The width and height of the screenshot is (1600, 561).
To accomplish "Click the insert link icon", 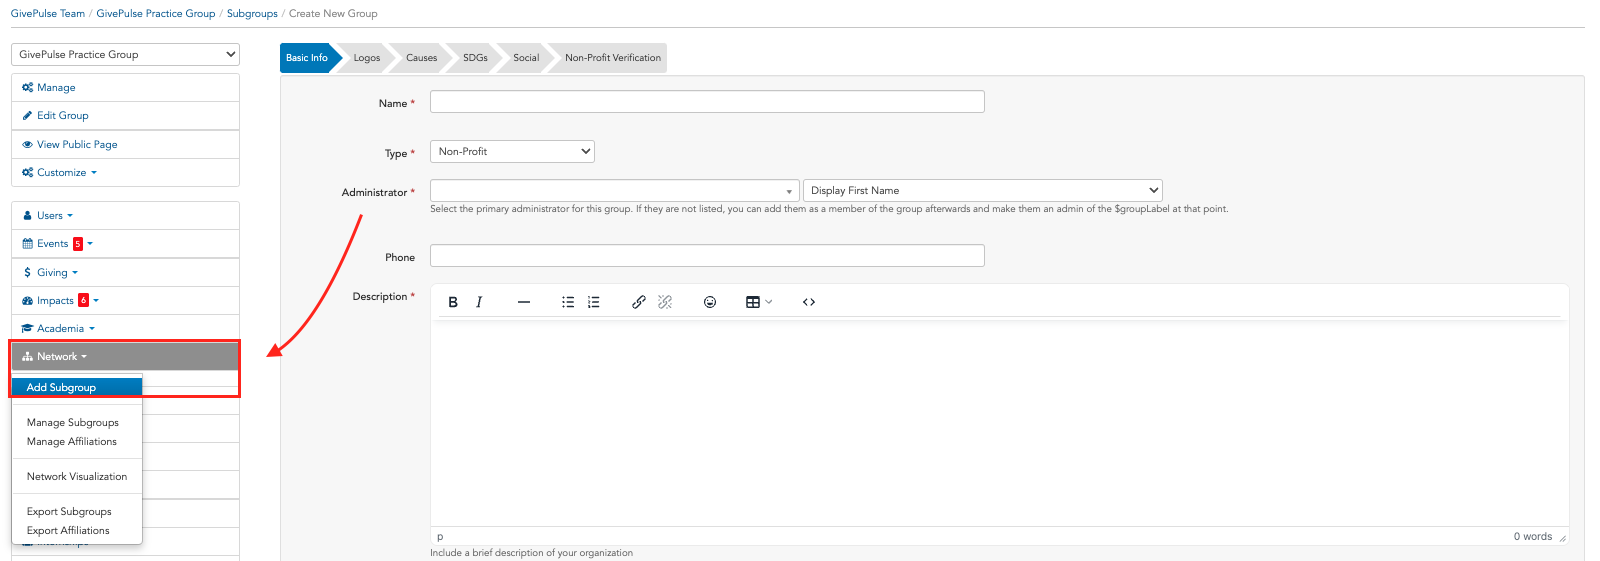I will (x=639, y=302).
